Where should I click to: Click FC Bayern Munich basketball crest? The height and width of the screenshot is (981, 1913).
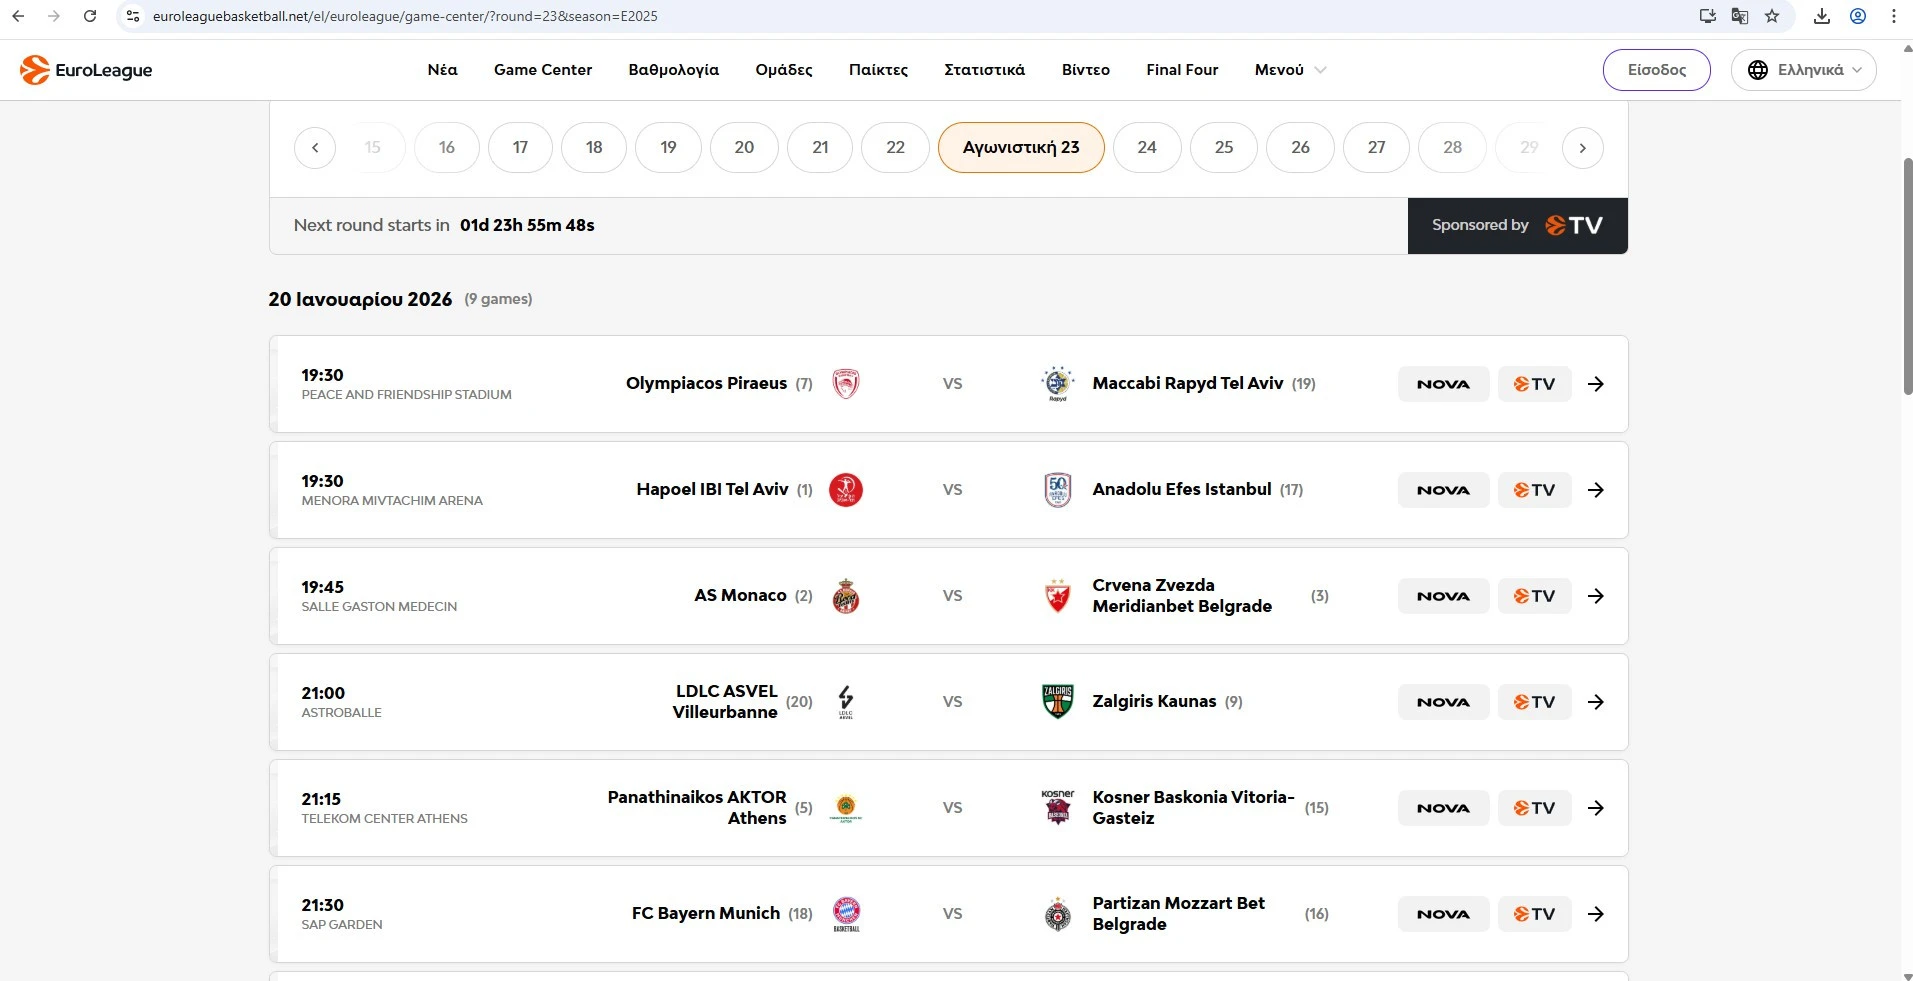click(846, 914)
